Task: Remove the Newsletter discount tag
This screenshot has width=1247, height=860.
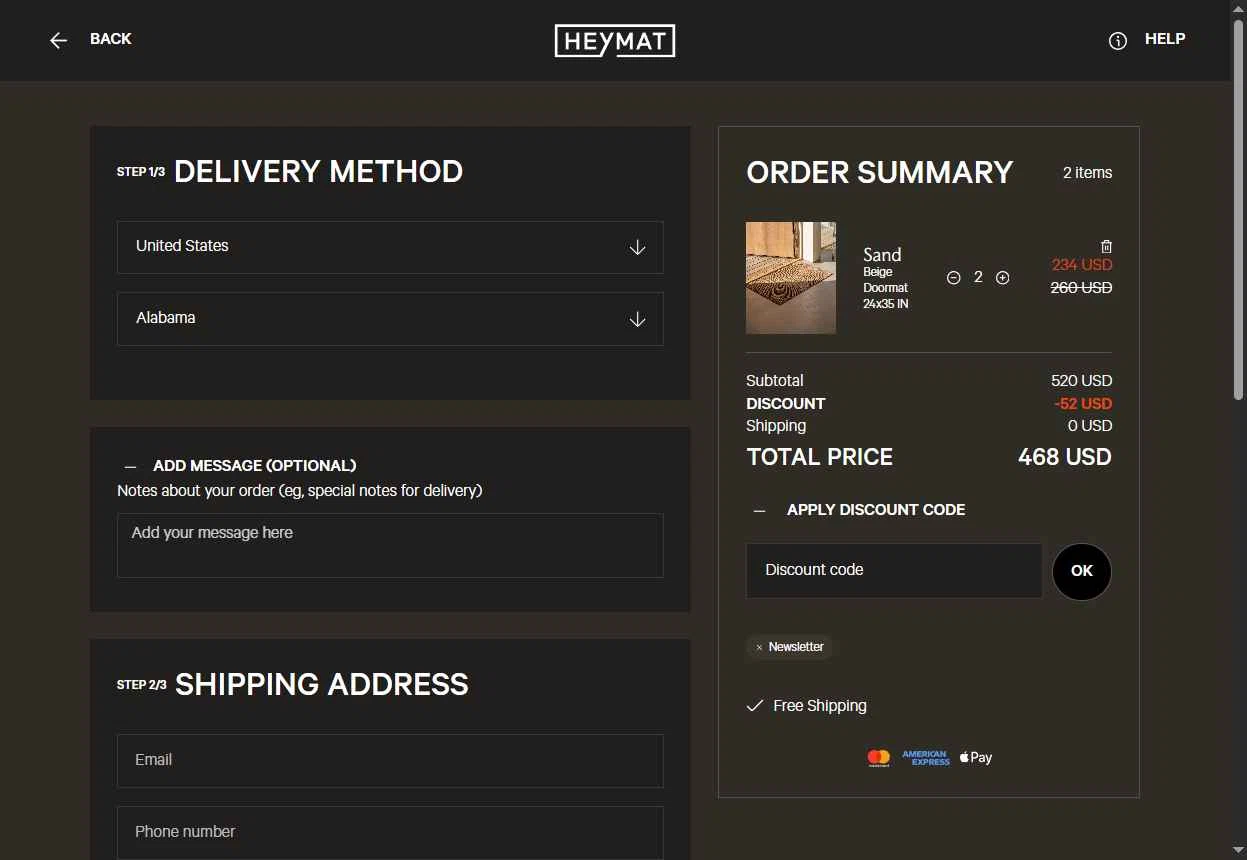Action: [x=759, y=648]
